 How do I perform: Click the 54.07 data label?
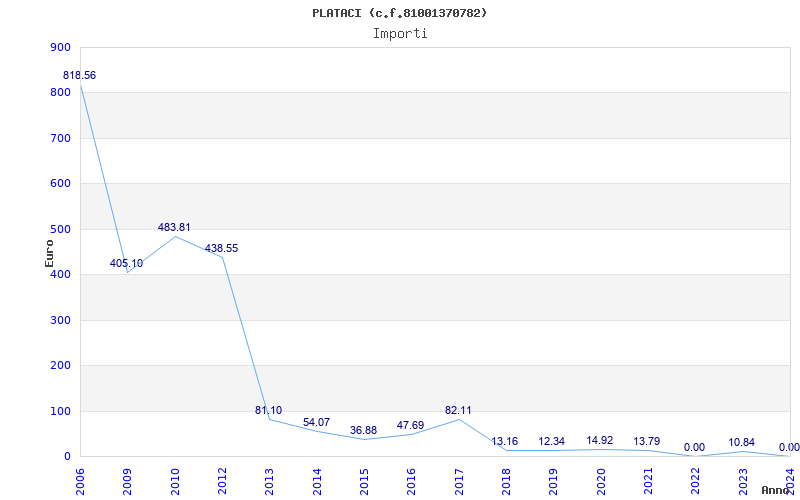tap(316, 422)
